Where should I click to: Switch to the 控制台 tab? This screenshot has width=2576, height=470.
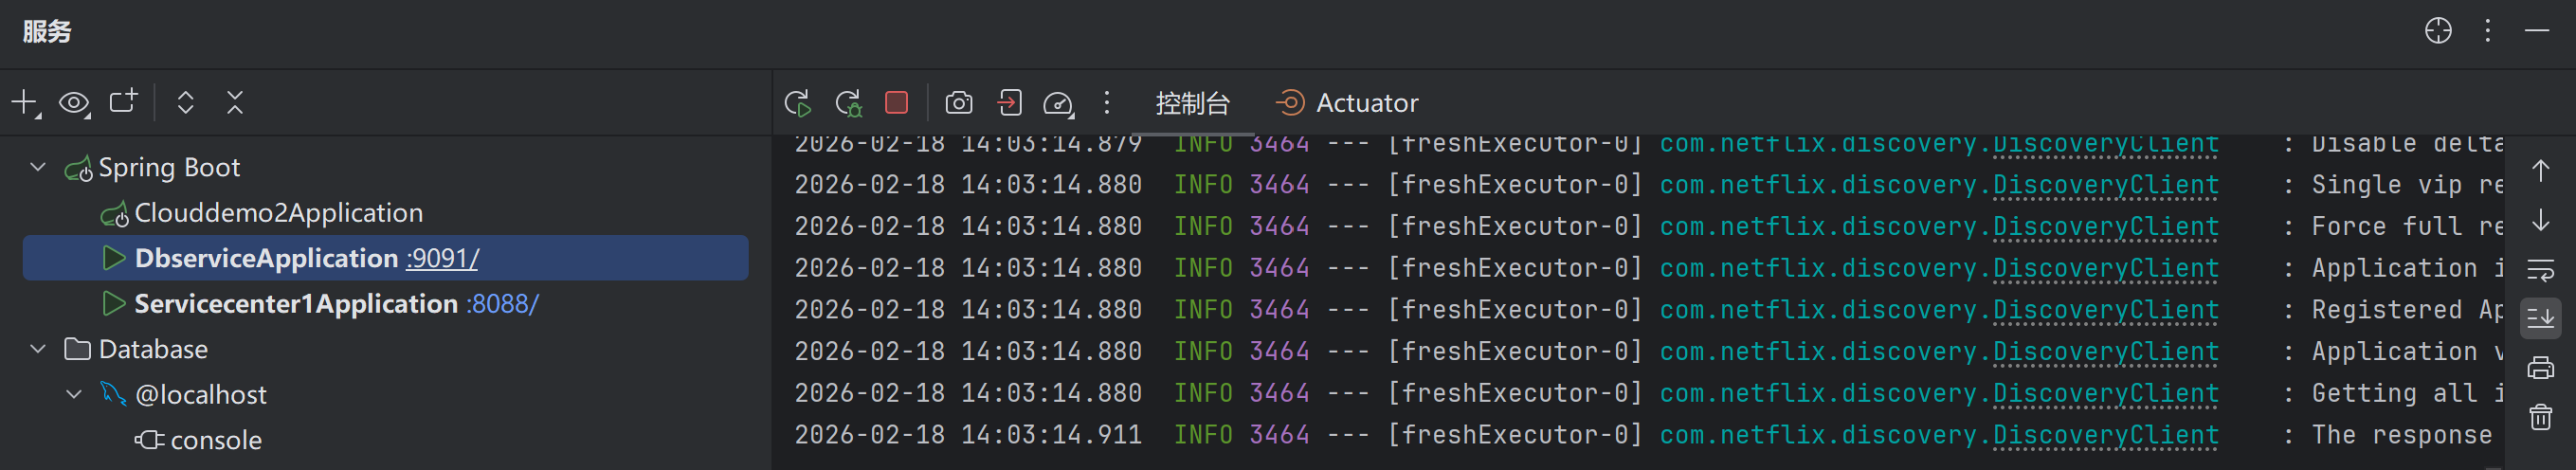coord(1192,102)
